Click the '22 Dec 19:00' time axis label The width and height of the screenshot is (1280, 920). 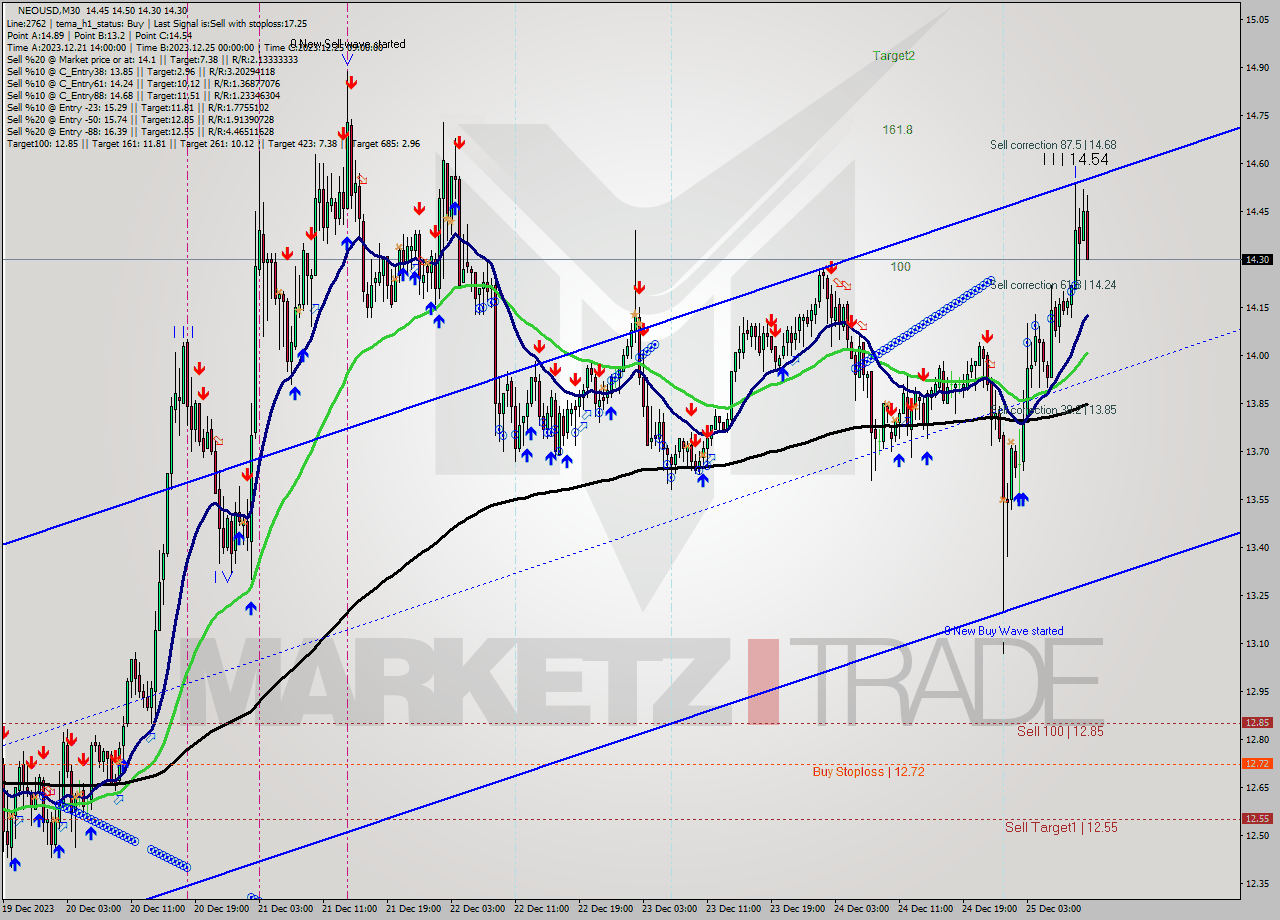606,909
